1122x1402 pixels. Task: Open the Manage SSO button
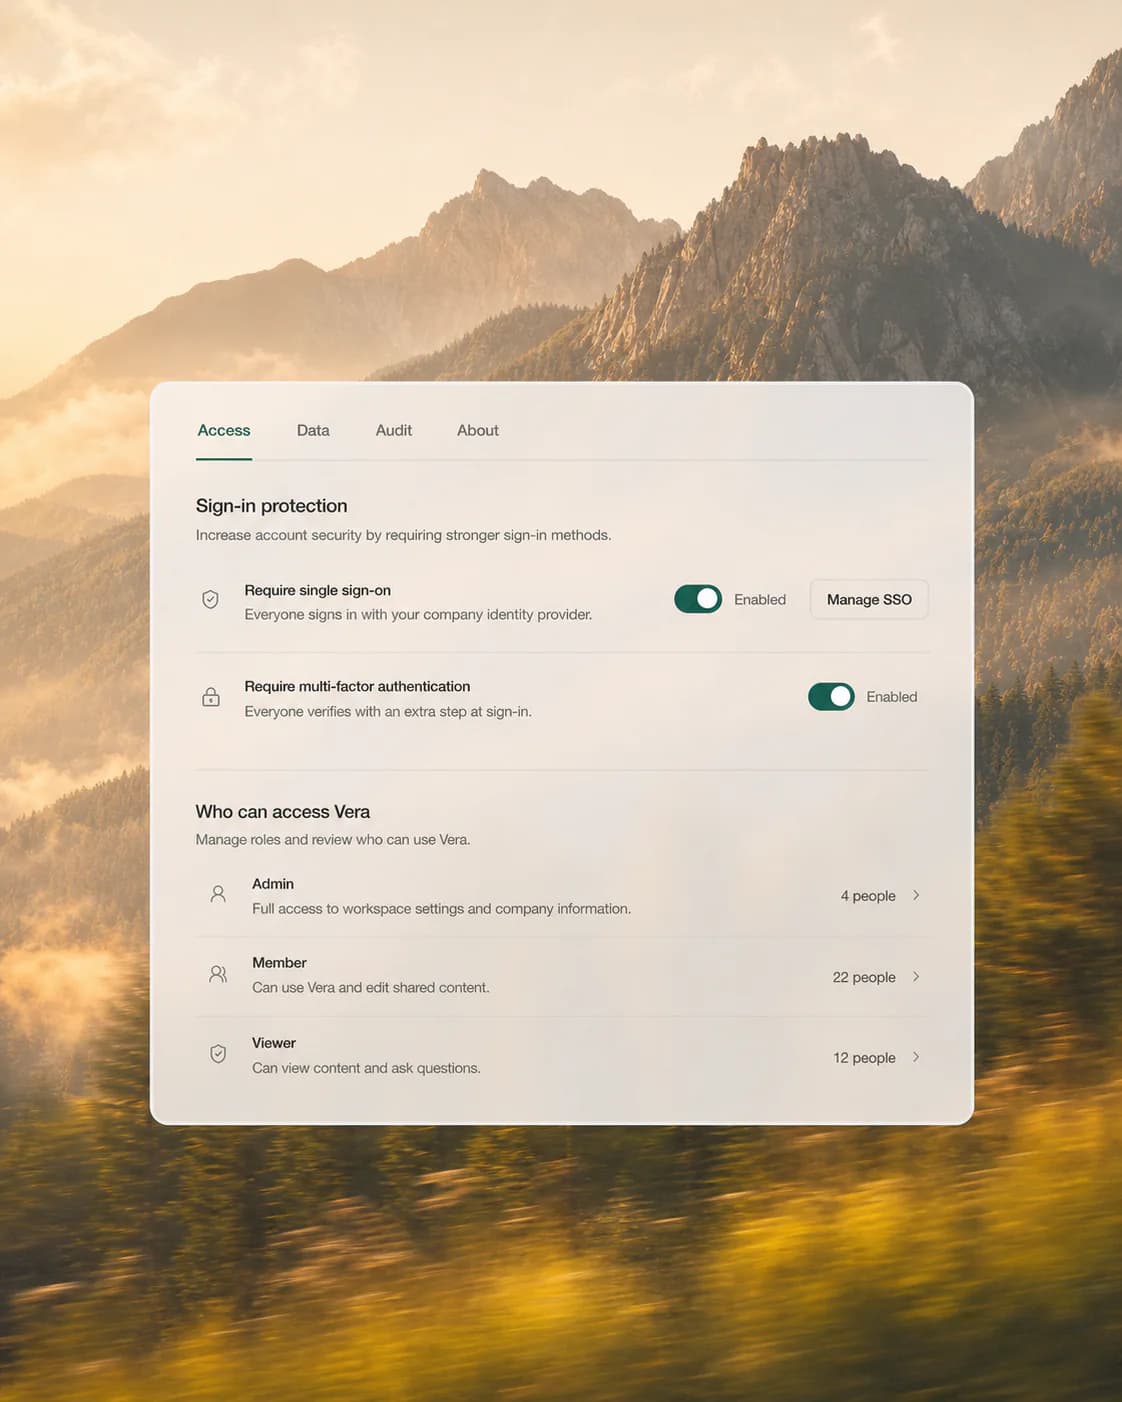click(869, 599)
